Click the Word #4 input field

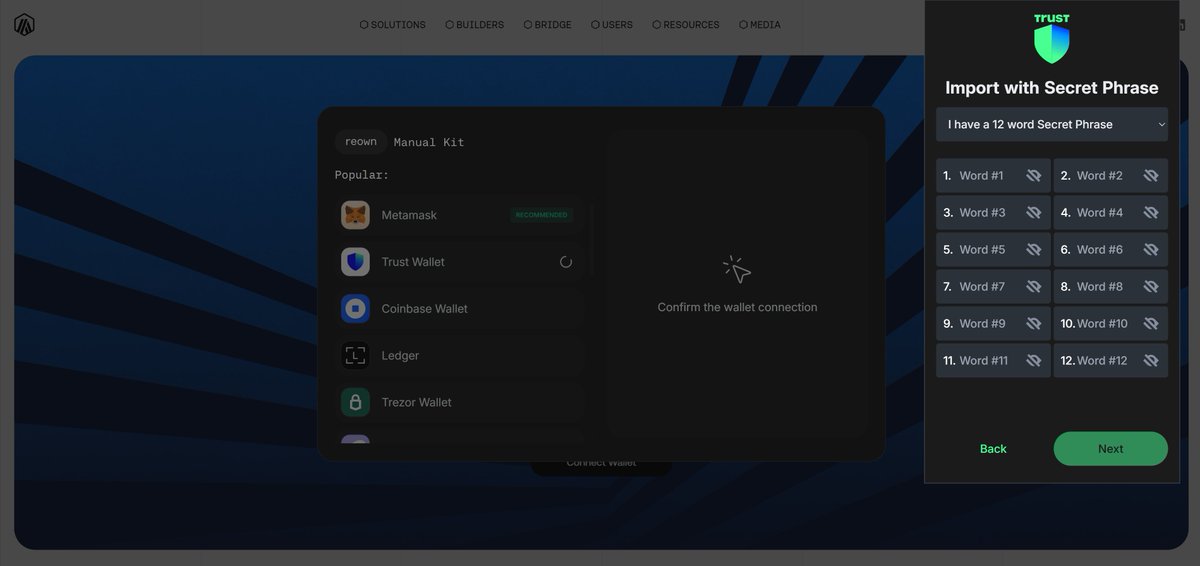(1110, 213)
